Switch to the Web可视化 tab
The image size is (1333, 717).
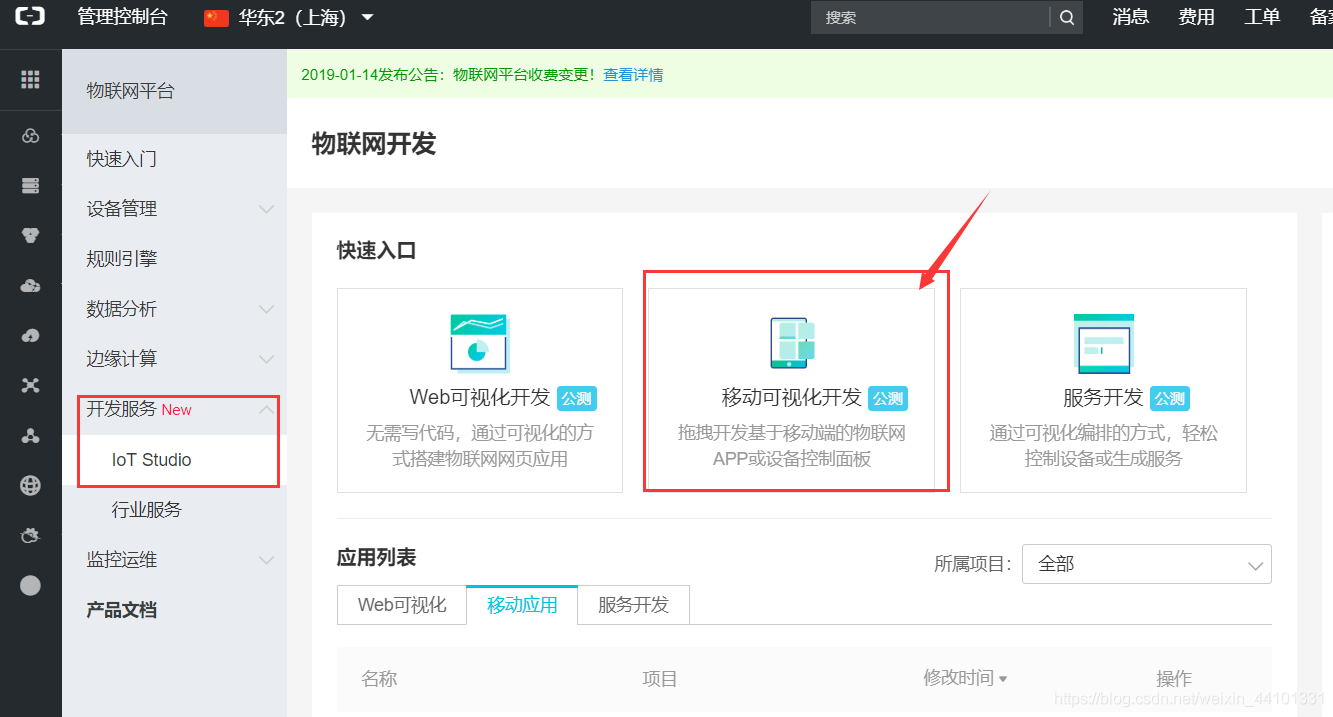(x=401, y=605)
